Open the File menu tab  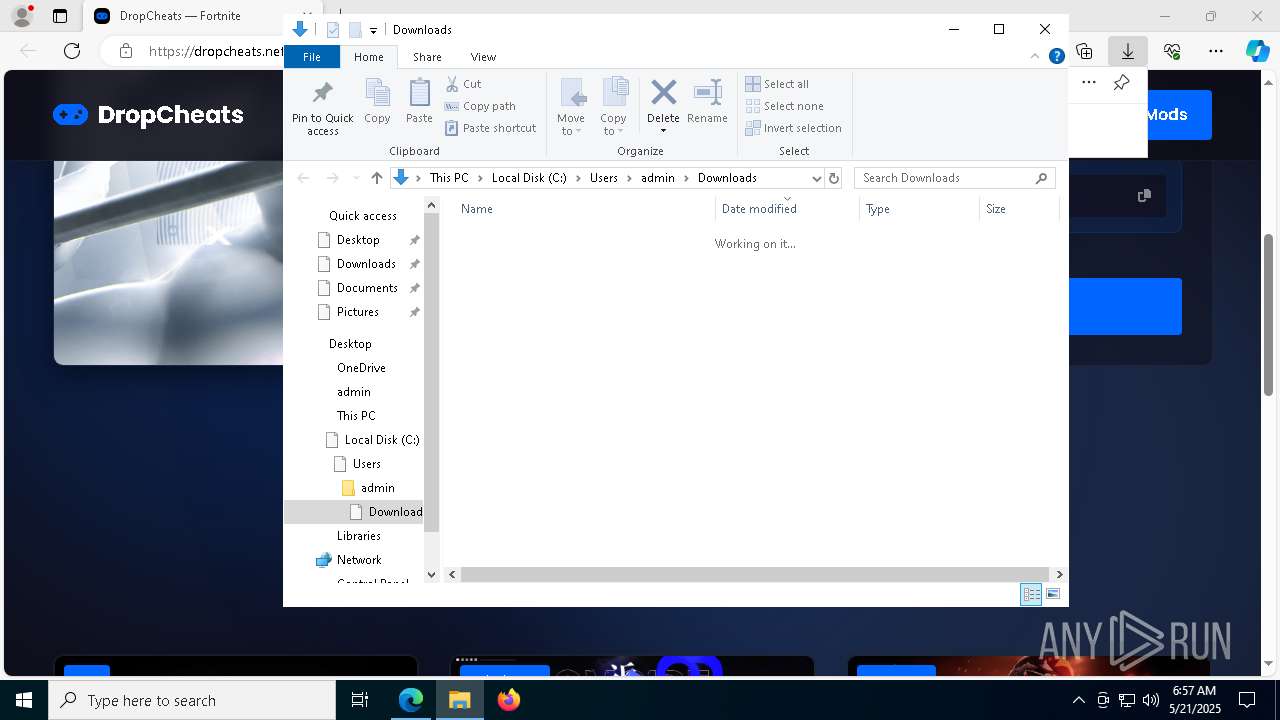pos(312,57)
